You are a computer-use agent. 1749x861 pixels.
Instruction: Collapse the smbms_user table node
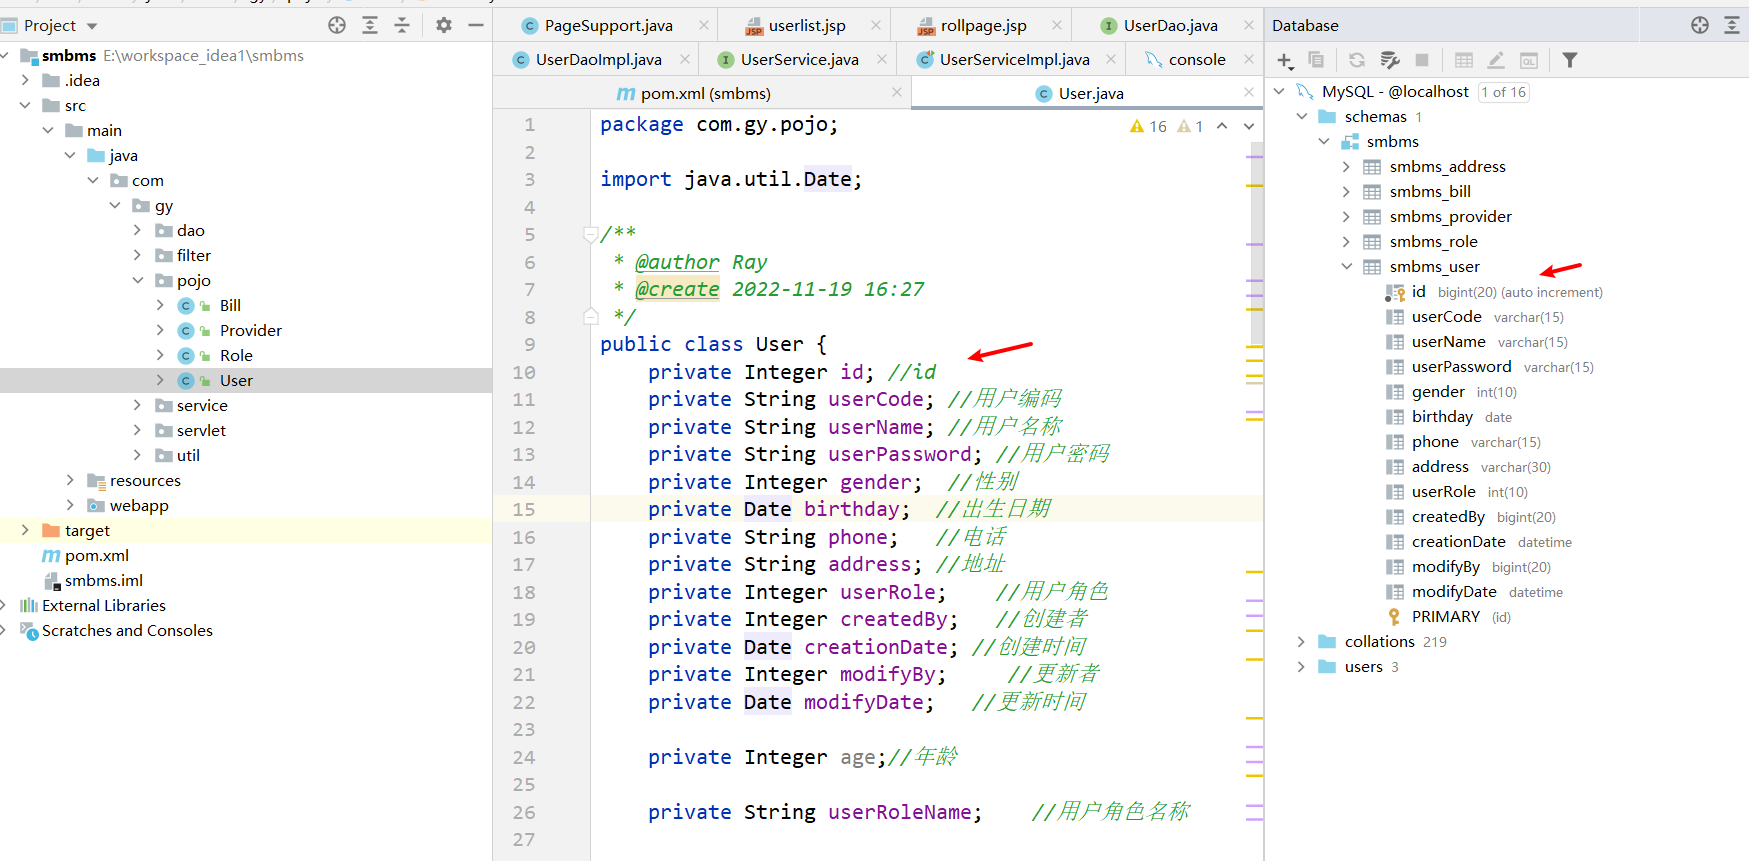pyautogui.click(x=1346, y=267)
